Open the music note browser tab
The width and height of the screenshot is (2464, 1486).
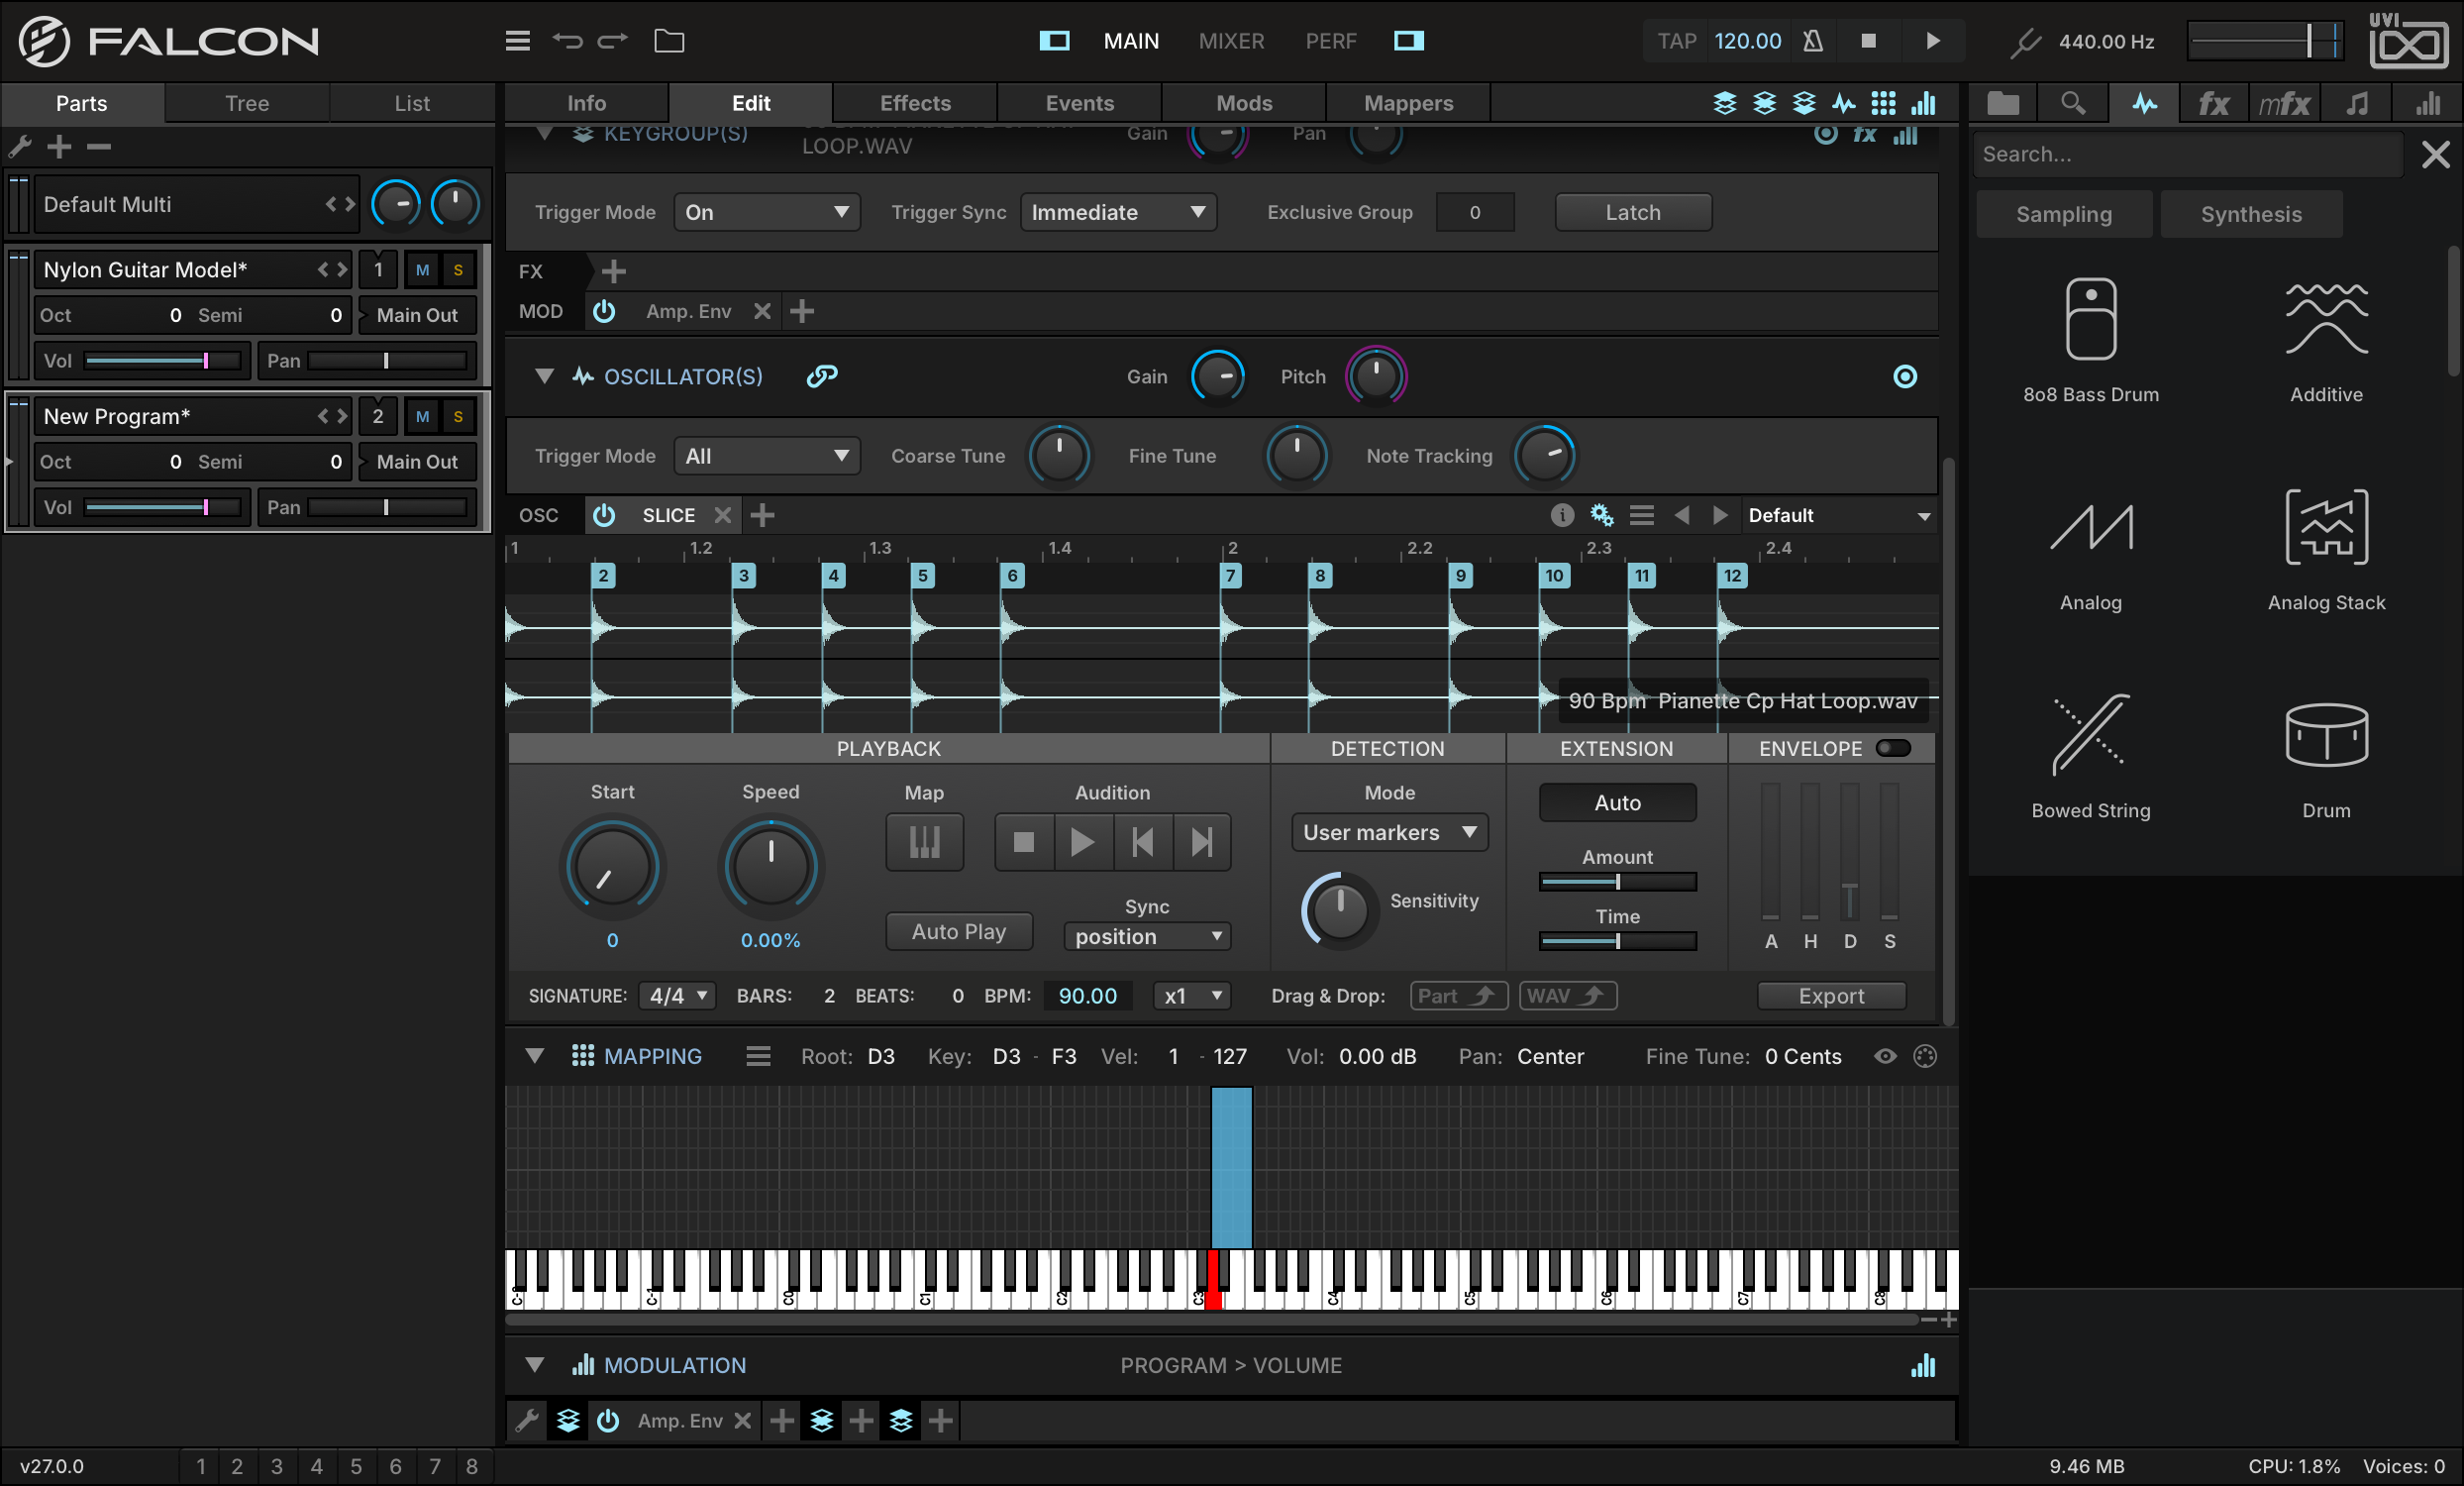click(x=2357, y=103)
